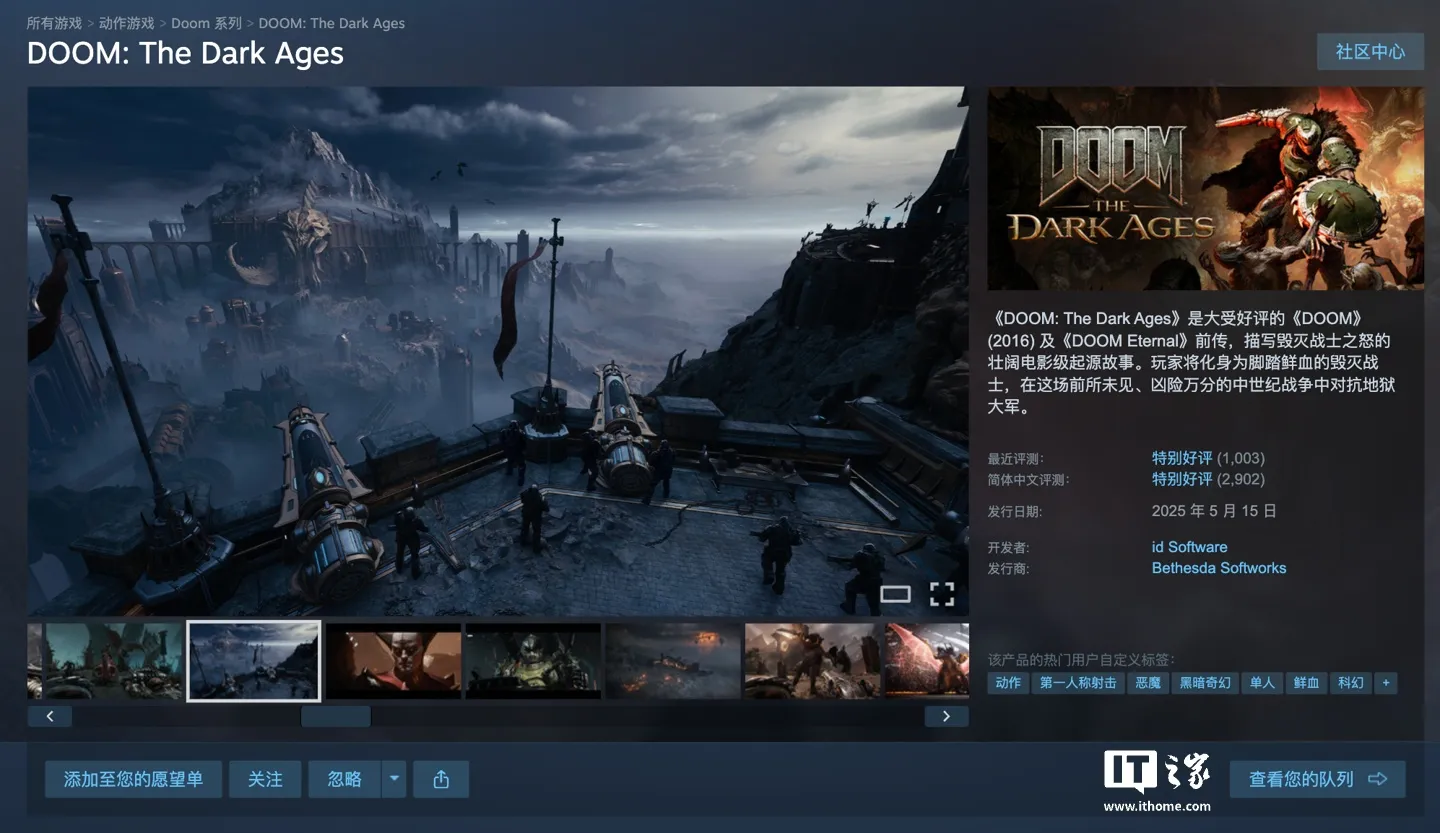Select the currently highlighted rampart overlook thumbnail
Screen dimensions: 1440x833
(254, 661)
